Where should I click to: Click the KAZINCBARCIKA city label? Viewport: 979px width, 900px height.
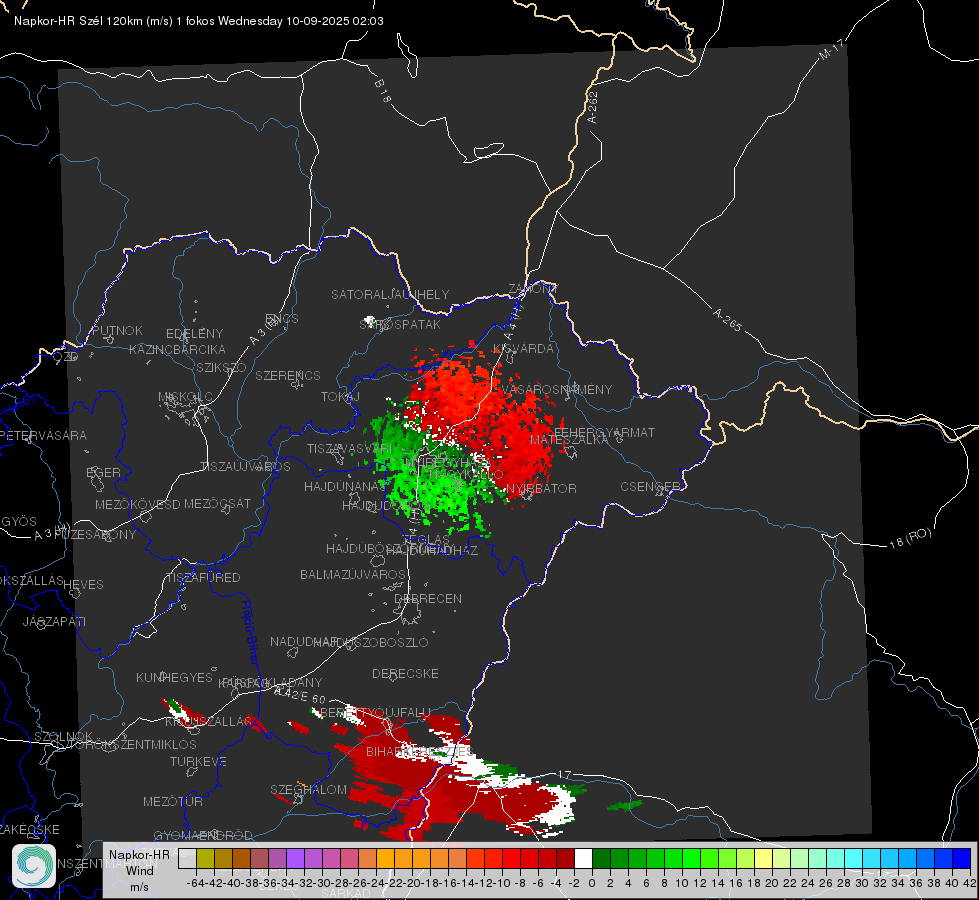pyautogui.click(x=177, y=350)
